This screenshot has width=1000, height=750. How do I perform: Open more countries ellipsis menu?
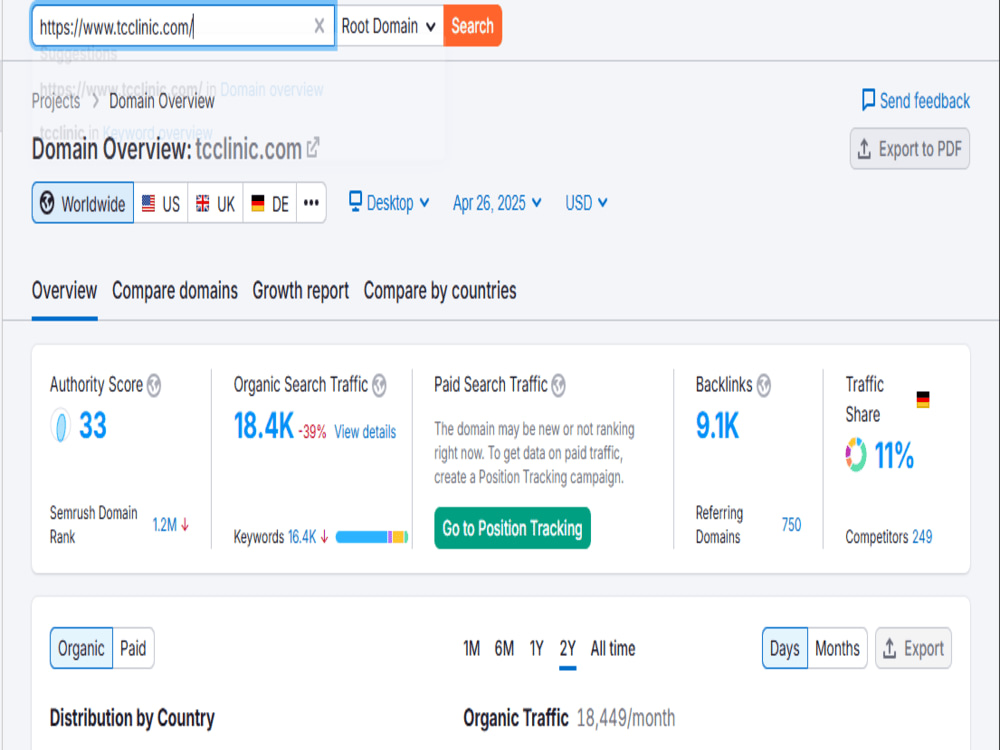(x=311, y=203)
